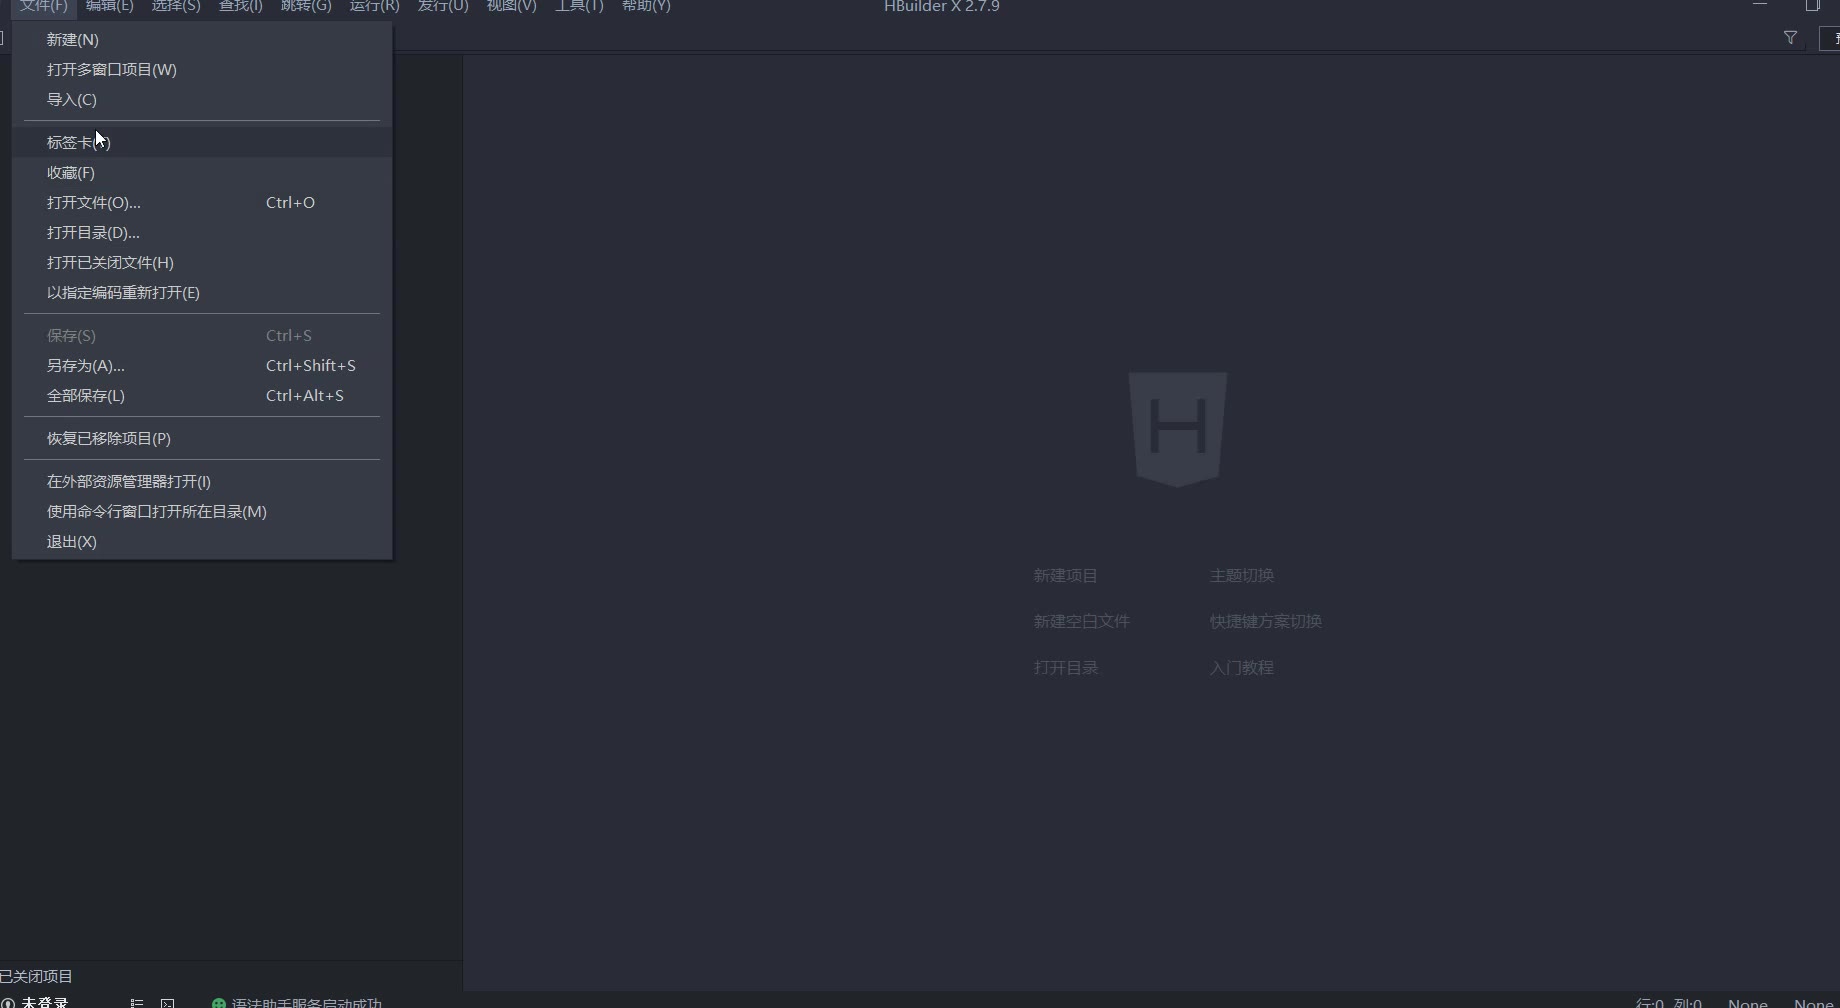Open the 快捷键方案切换 welcome link
This screenshot has height=1008, width=1840.
pos(1265,622)
